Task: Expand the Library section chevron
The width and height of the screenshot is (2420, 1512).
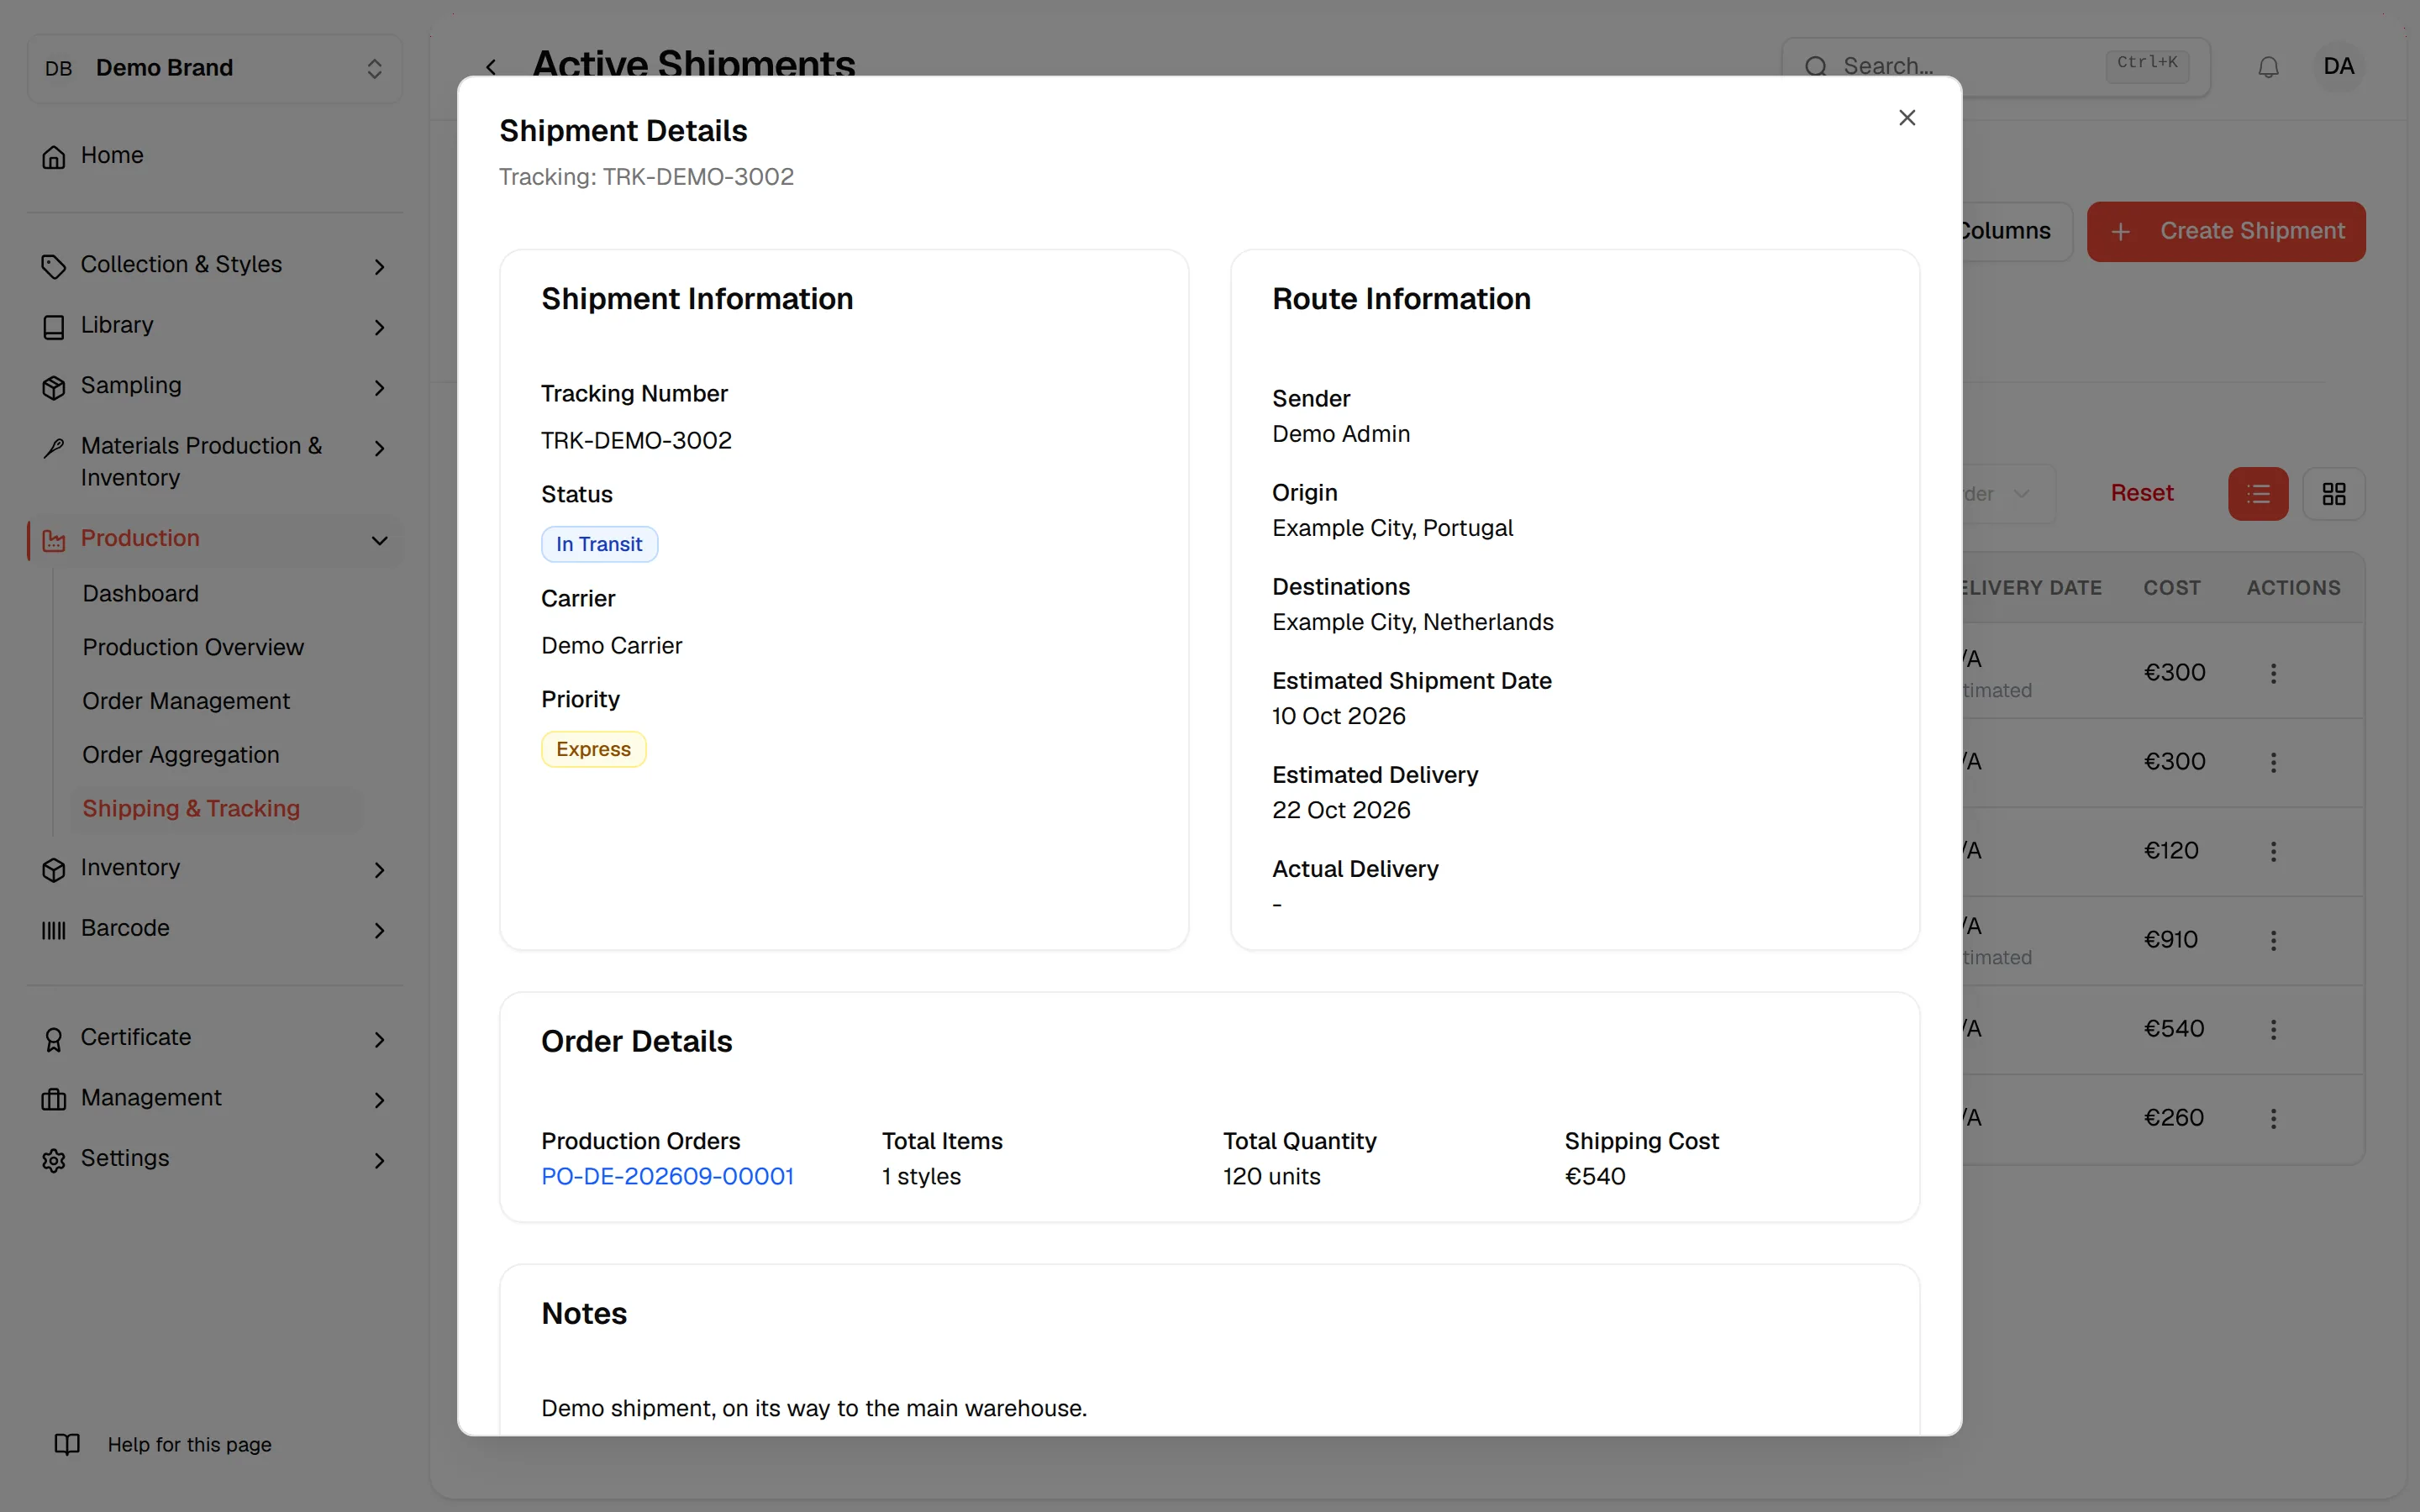Action: point(379,327)
